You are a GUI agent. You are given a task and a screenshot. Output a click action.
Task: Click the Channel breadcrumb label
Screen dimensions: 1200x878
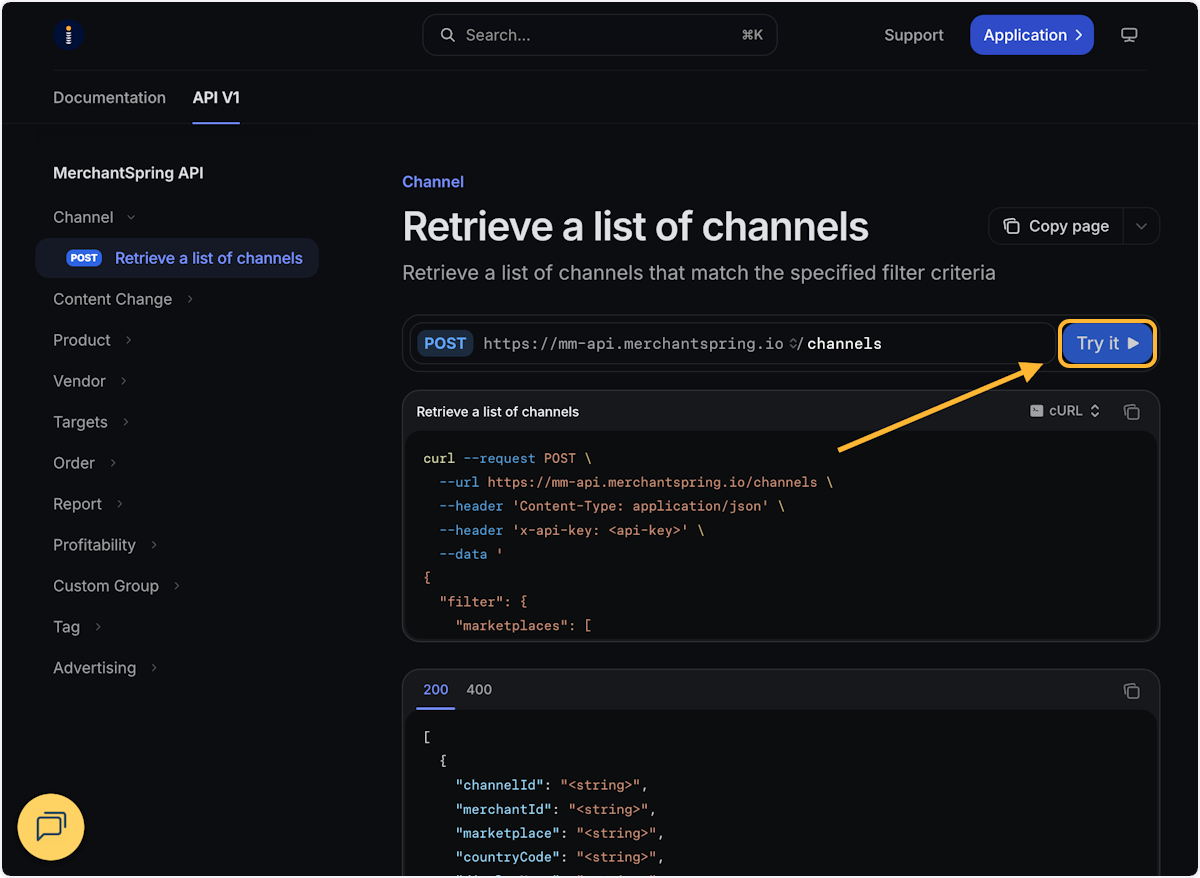(x=433, y=181)
